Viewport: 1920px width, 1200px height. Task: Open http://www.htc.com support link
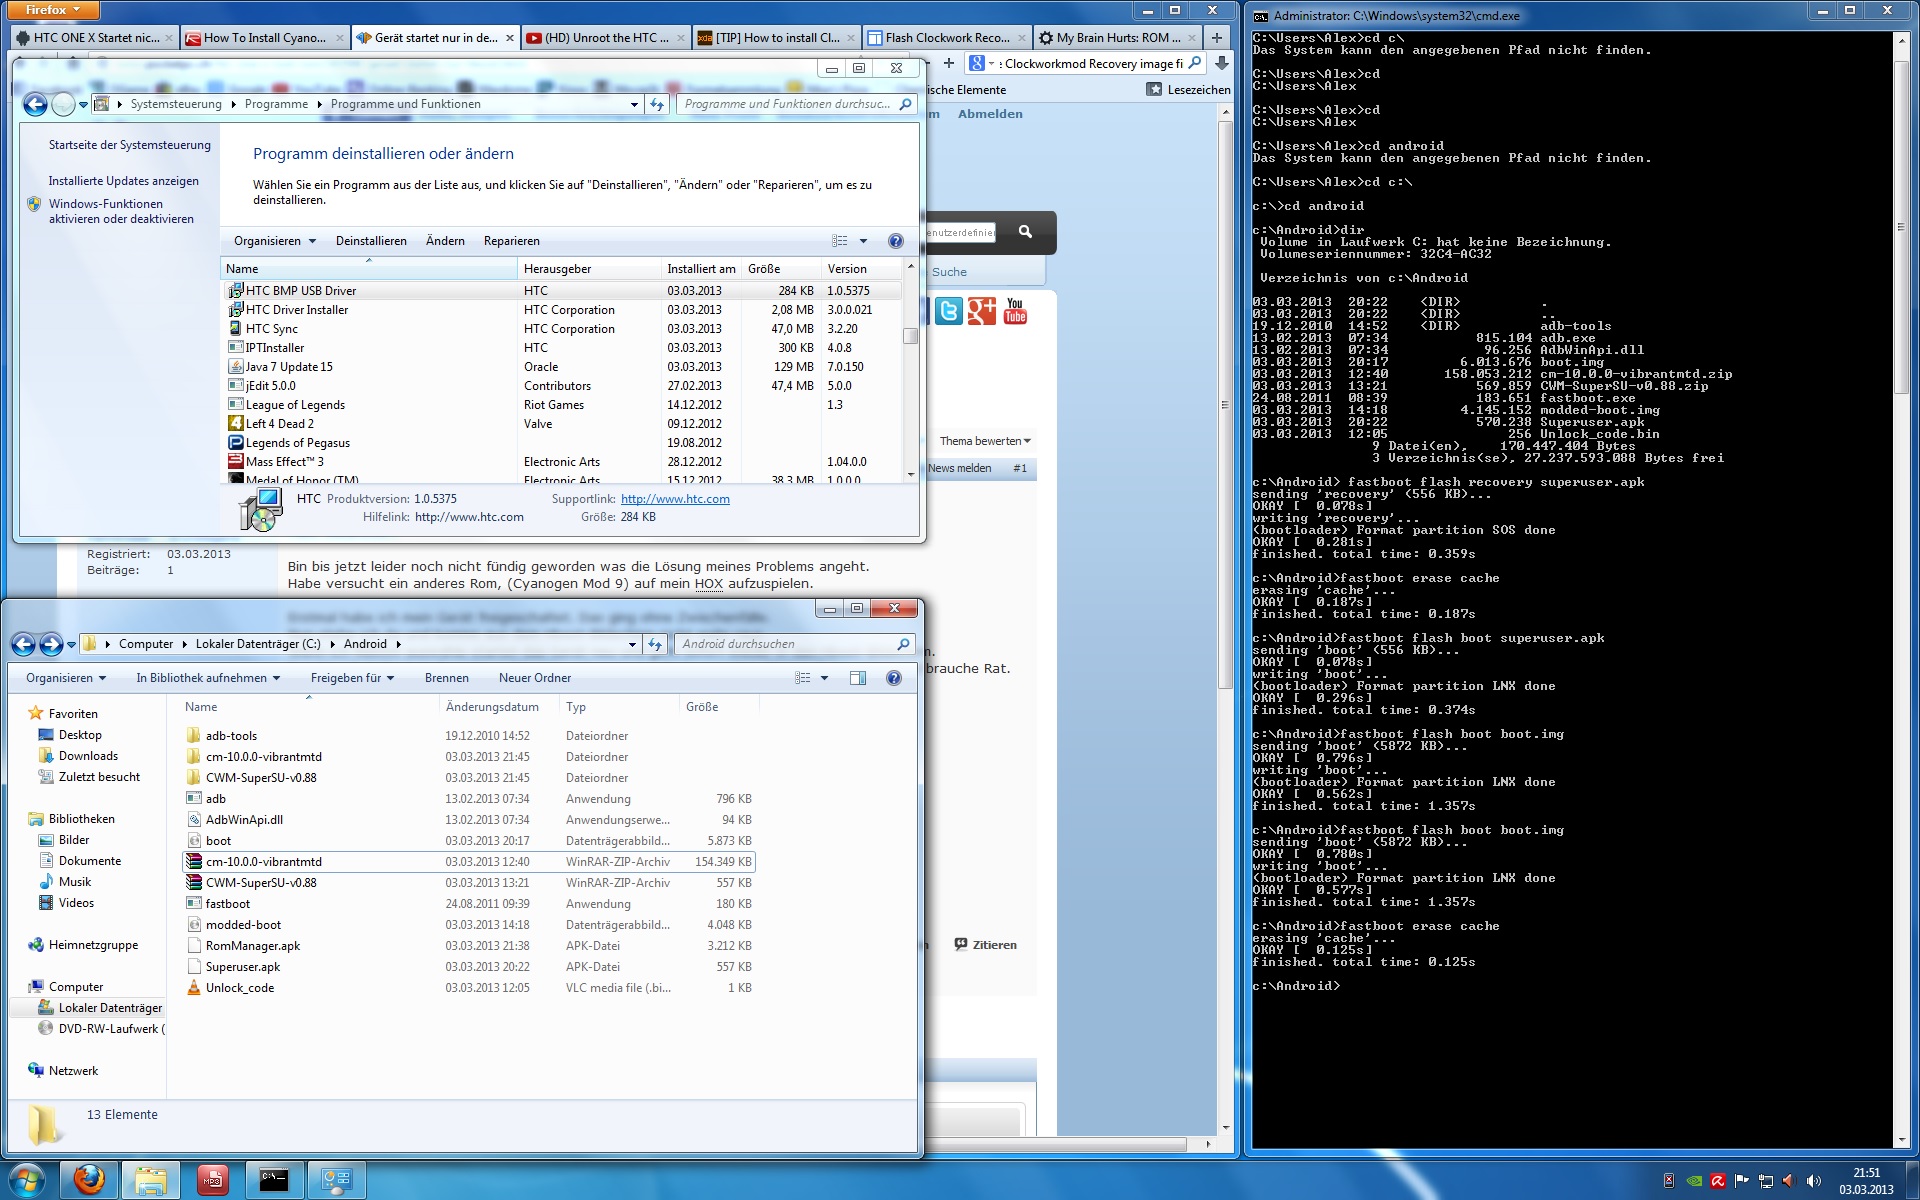pos(675,499)
